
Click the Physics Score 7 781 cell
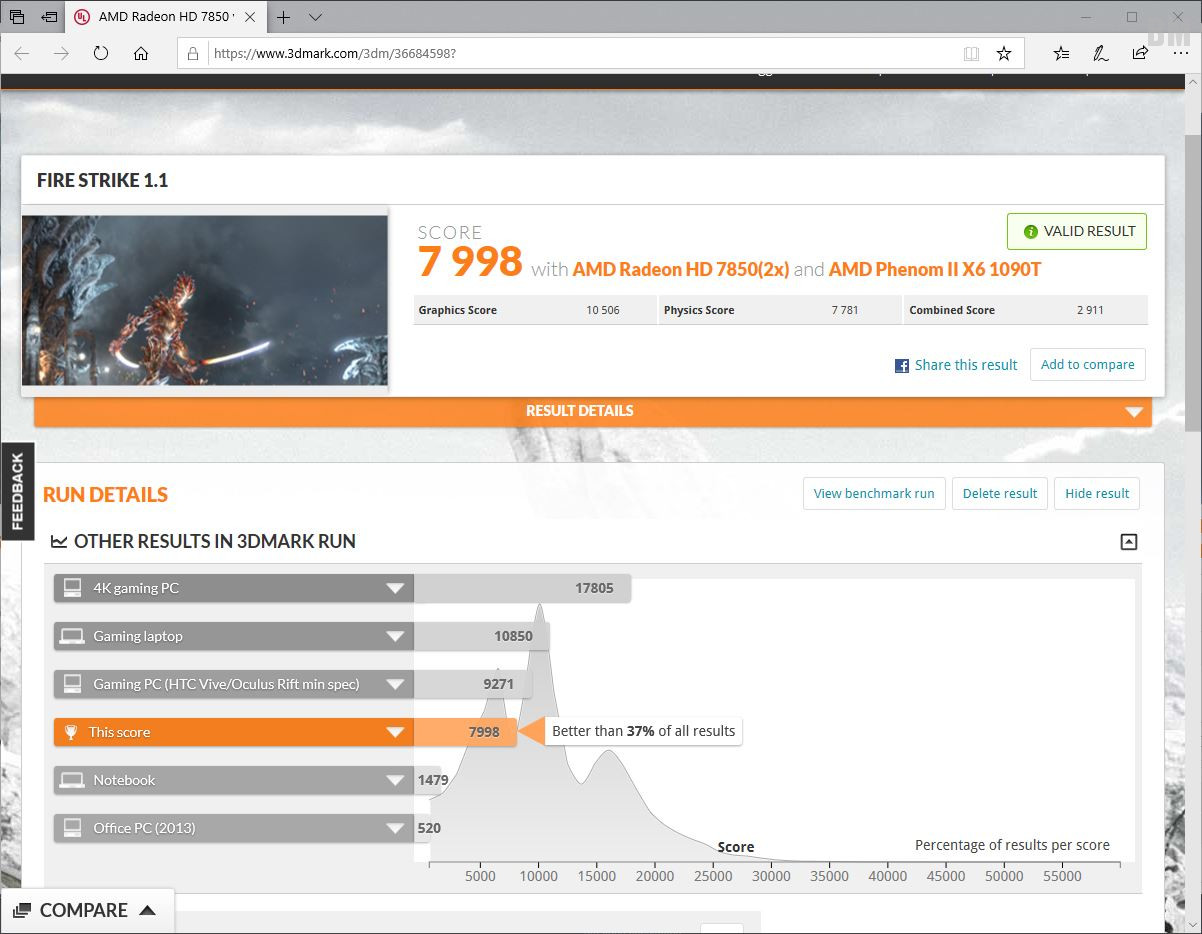780,310
